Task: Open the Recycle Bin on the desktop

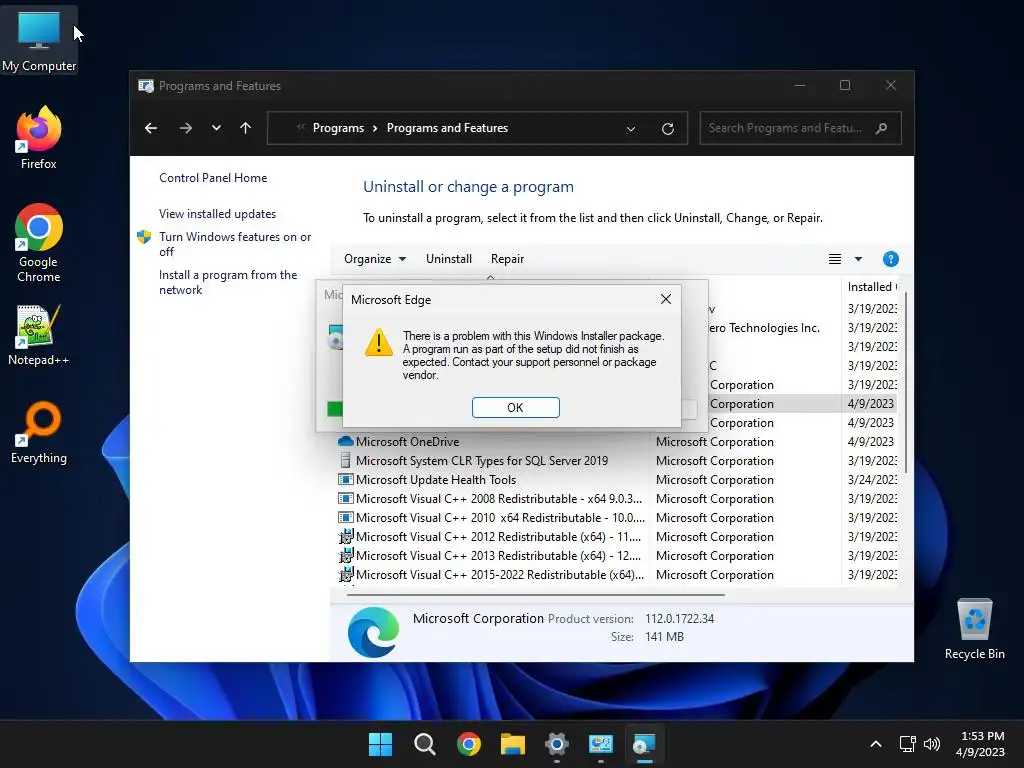Action: point(974,628)
